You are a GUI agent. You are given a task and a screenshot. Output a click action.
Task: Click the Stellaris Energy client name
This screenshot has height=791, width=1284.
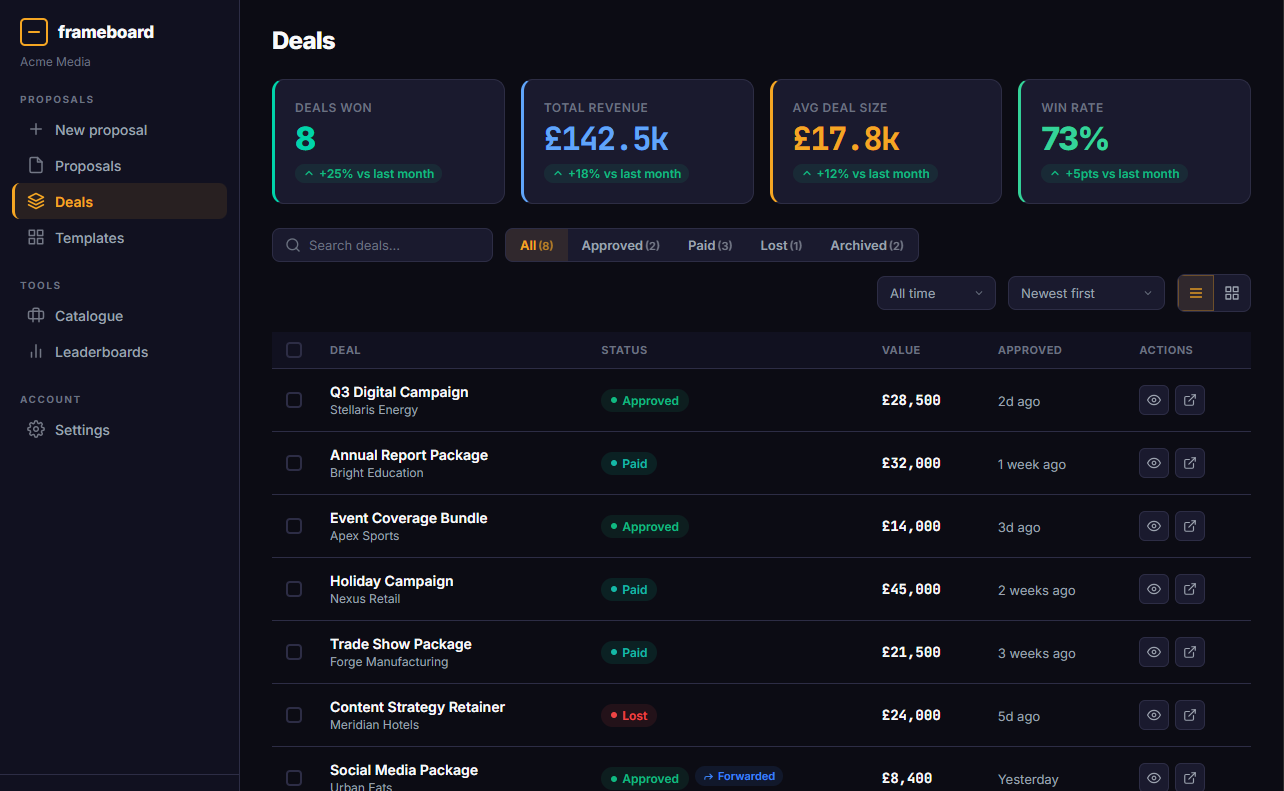point(374,410)
